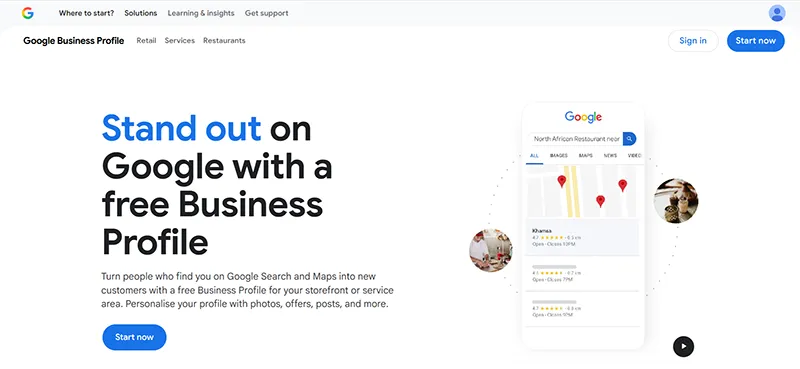Select the NEWS tab in phone mockup
800x369 pixels.
(610, 156)
